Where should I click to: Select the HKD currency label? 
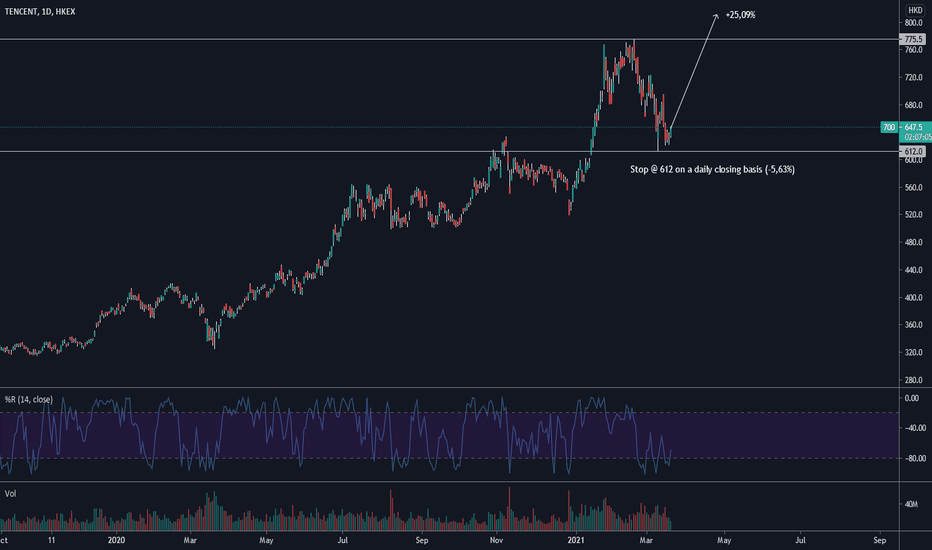[915, 10]
